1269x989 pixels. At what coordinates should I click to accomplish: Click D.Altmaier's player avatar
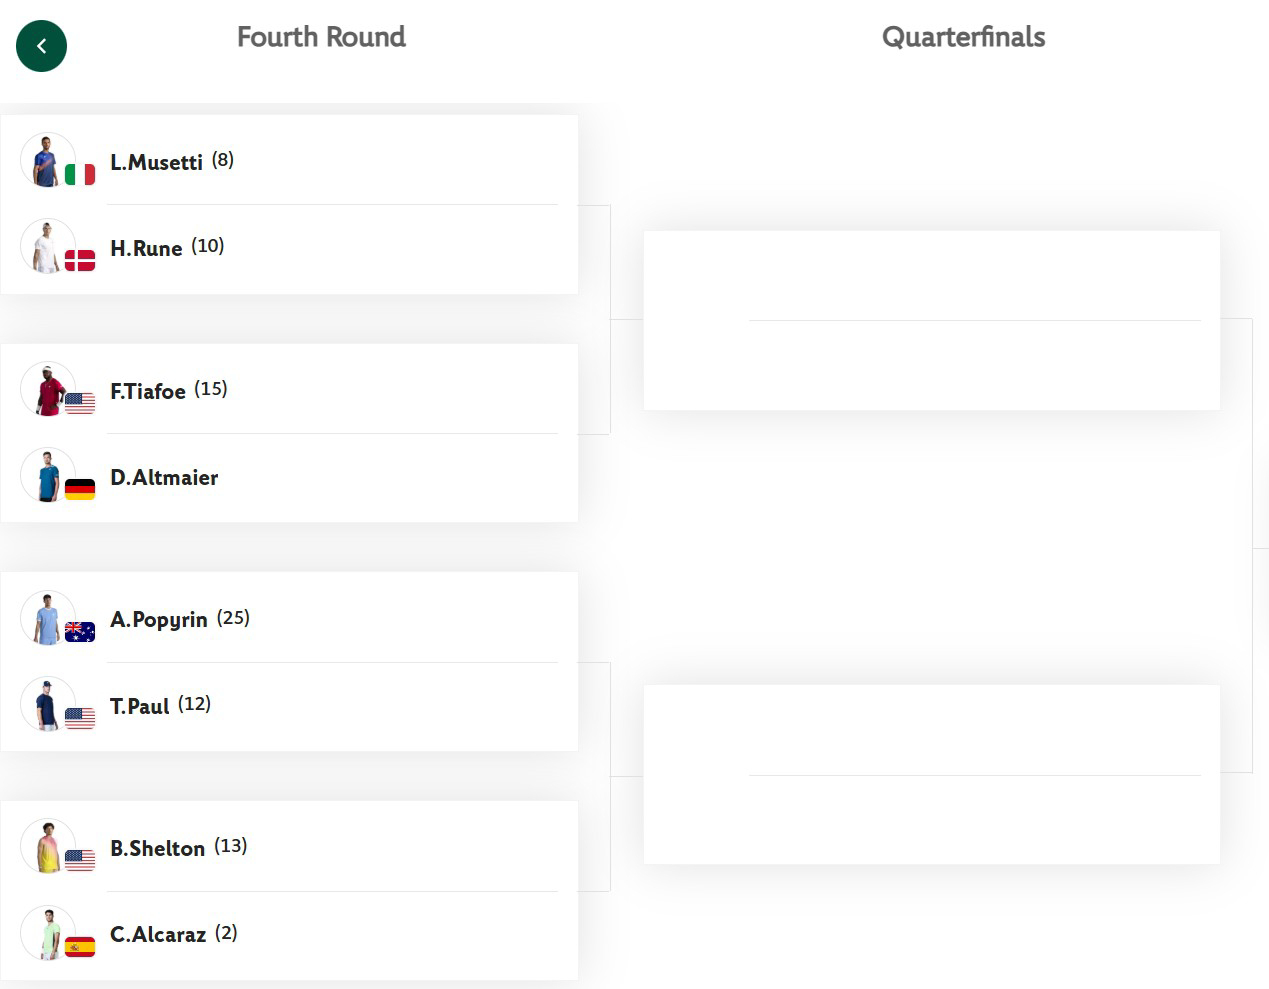(47, 475)
